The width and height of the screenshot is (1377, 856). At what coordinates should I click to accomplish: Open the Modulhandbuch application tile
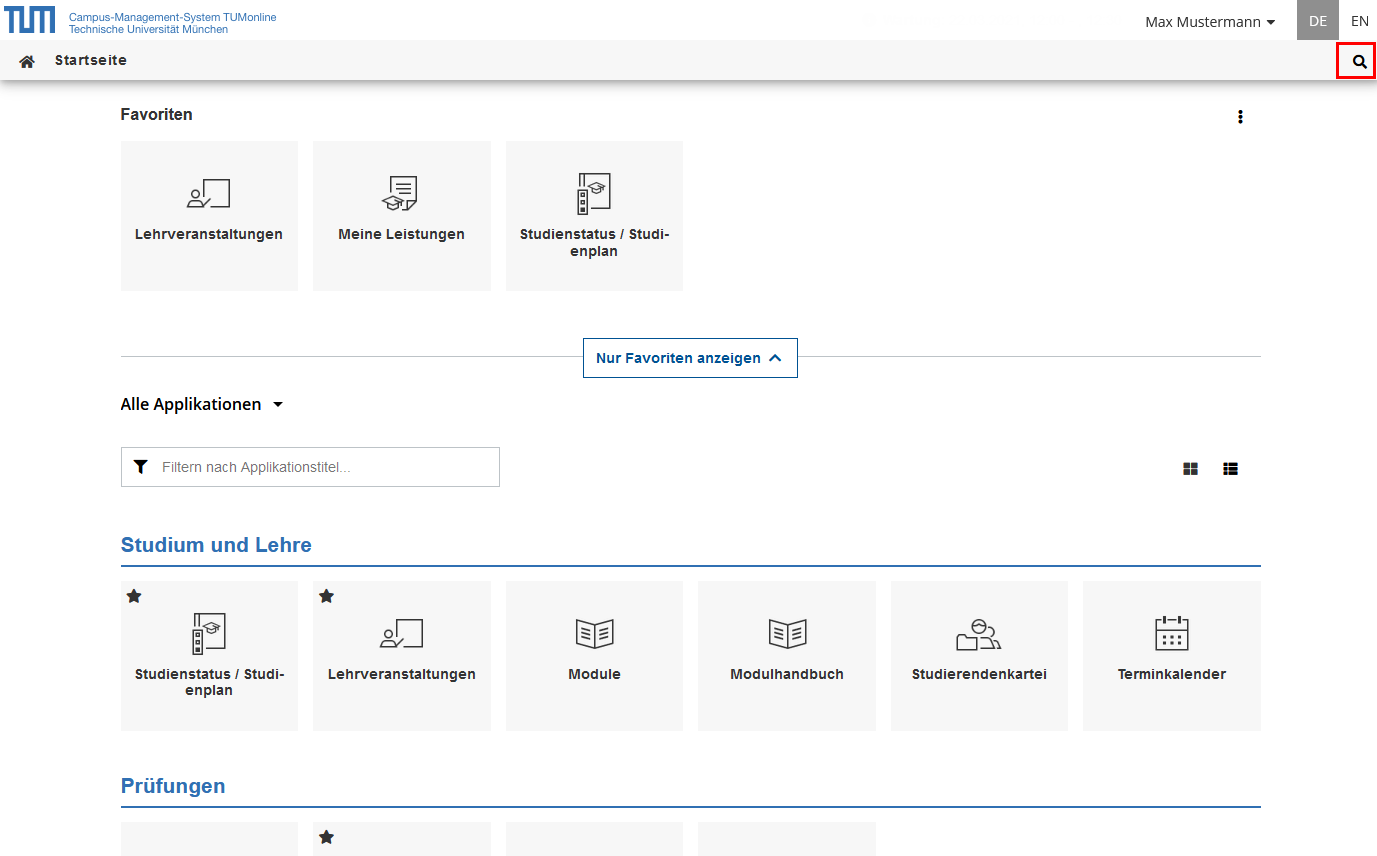tap(786, 655)
